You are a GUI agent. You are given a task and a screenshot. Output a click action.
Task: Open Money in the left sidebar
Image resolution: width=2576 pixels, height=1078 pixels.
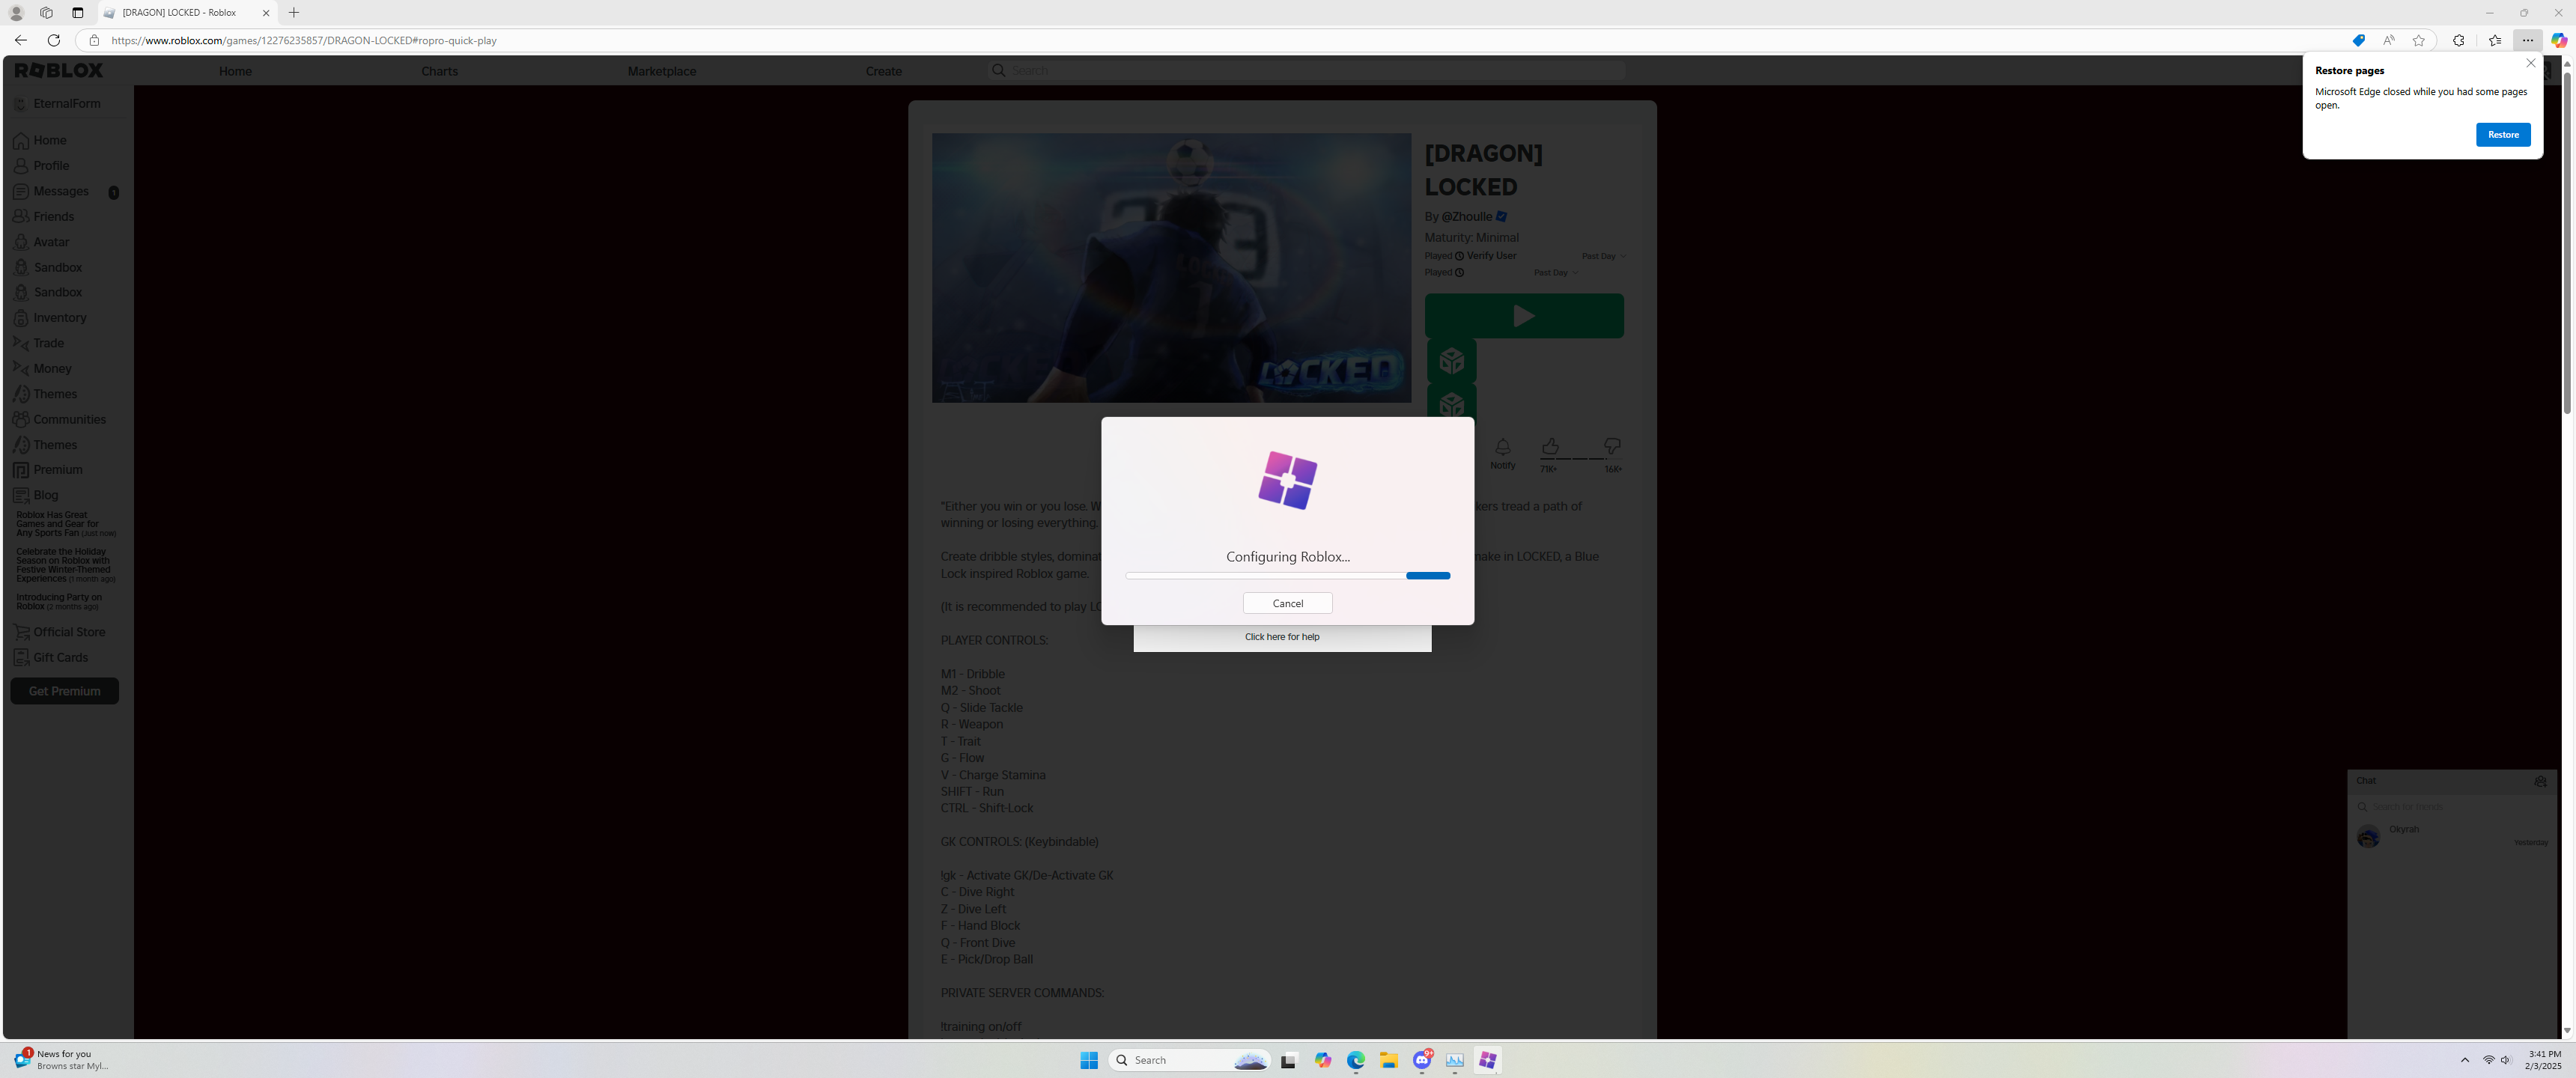[42, 368]
